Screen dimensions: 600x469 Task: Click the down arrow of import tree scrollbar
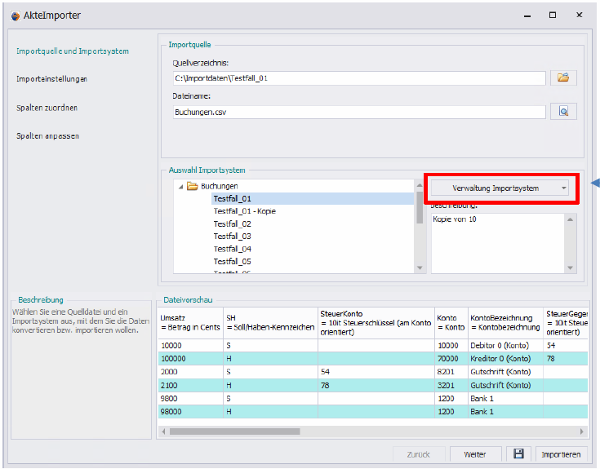pos(420,268)
